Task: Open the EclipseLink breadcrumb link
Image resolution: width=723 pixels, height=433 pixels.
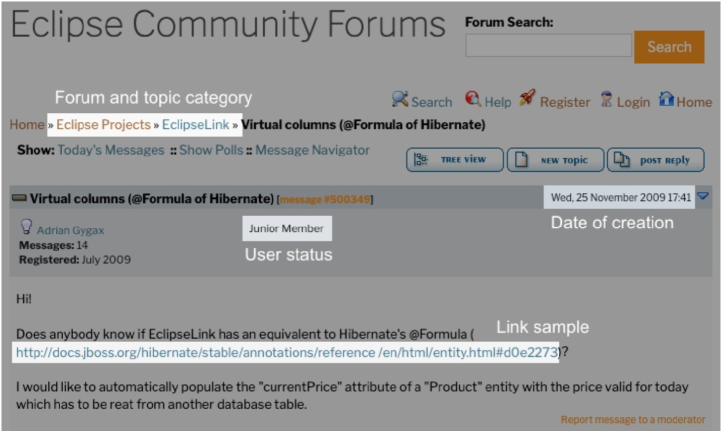Action: tap(195, 125)
